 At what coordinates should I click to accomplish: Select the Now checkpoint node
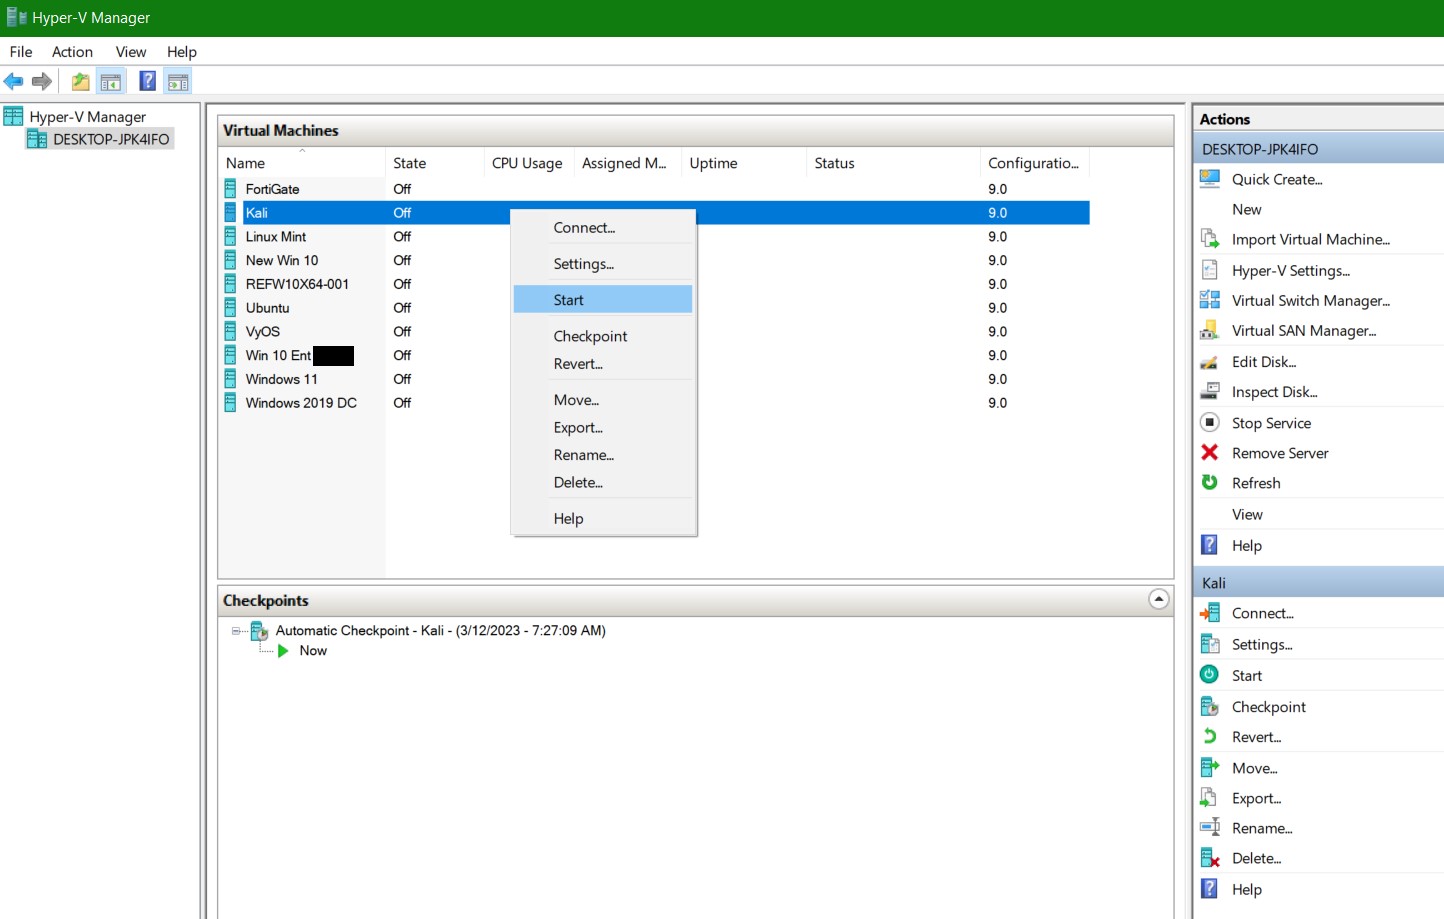click(313, 651)
